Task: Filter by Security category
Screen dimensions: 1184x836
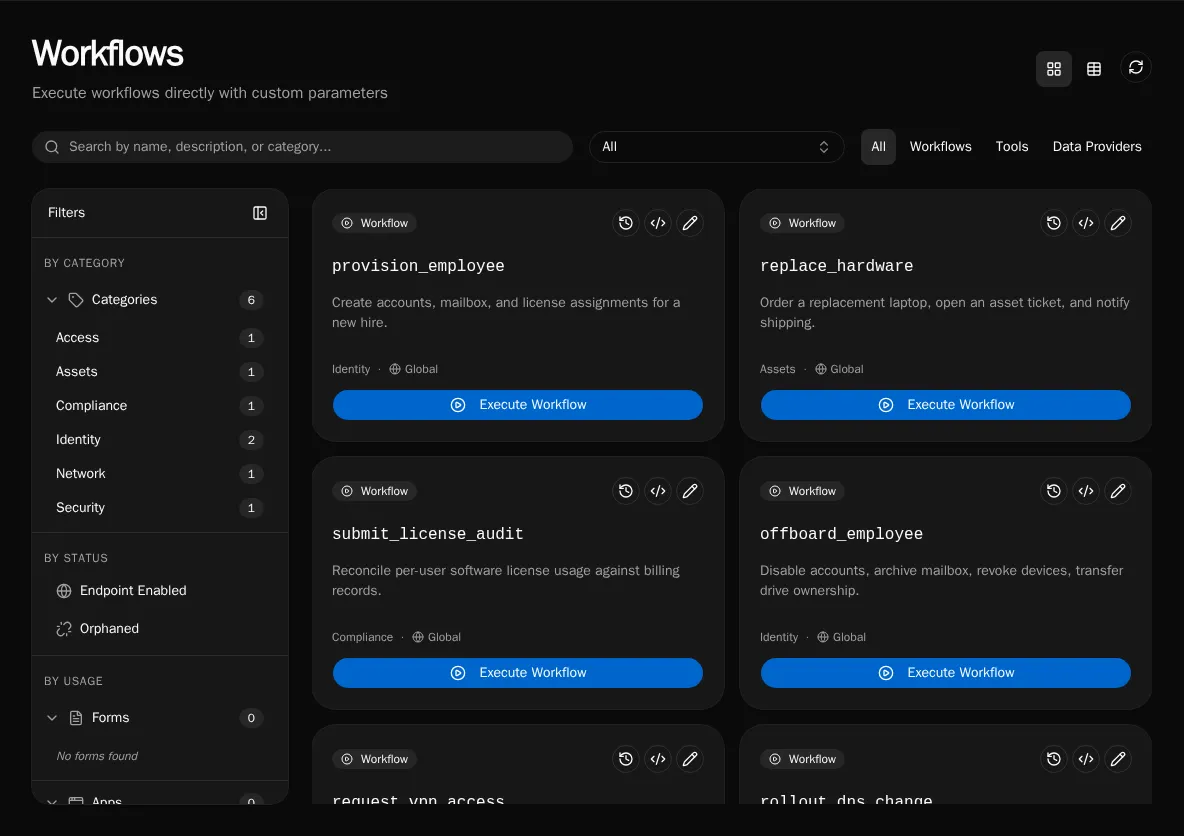Action: 159,507
